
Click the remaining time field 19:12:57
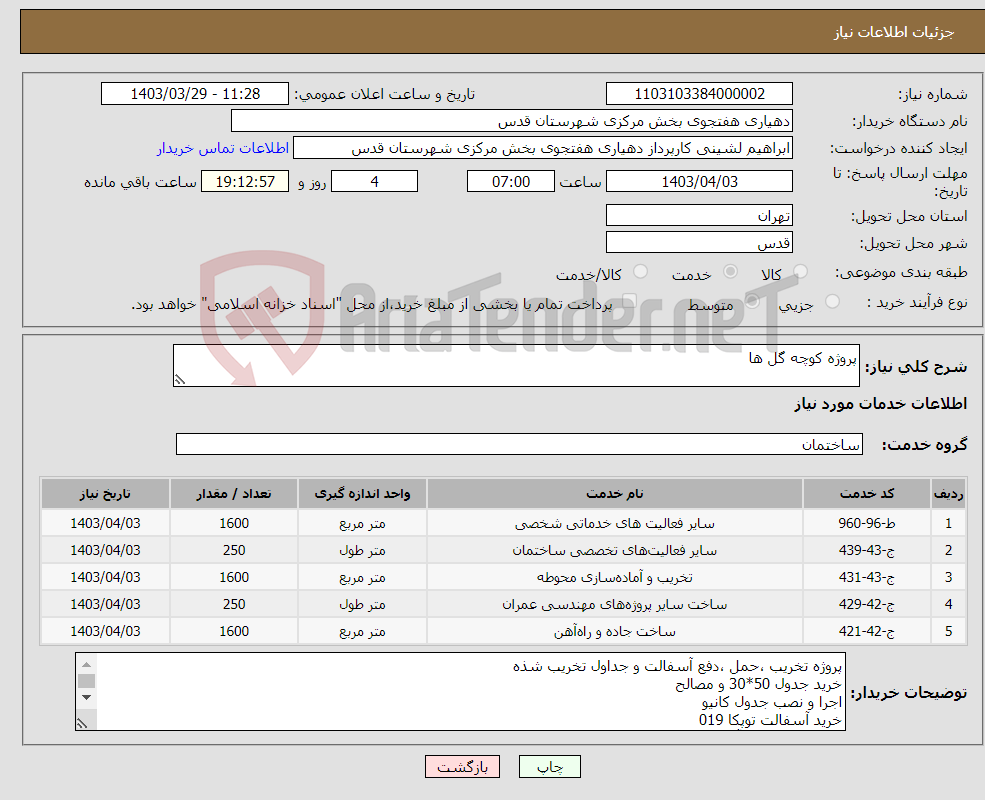[x=245, y=181]
